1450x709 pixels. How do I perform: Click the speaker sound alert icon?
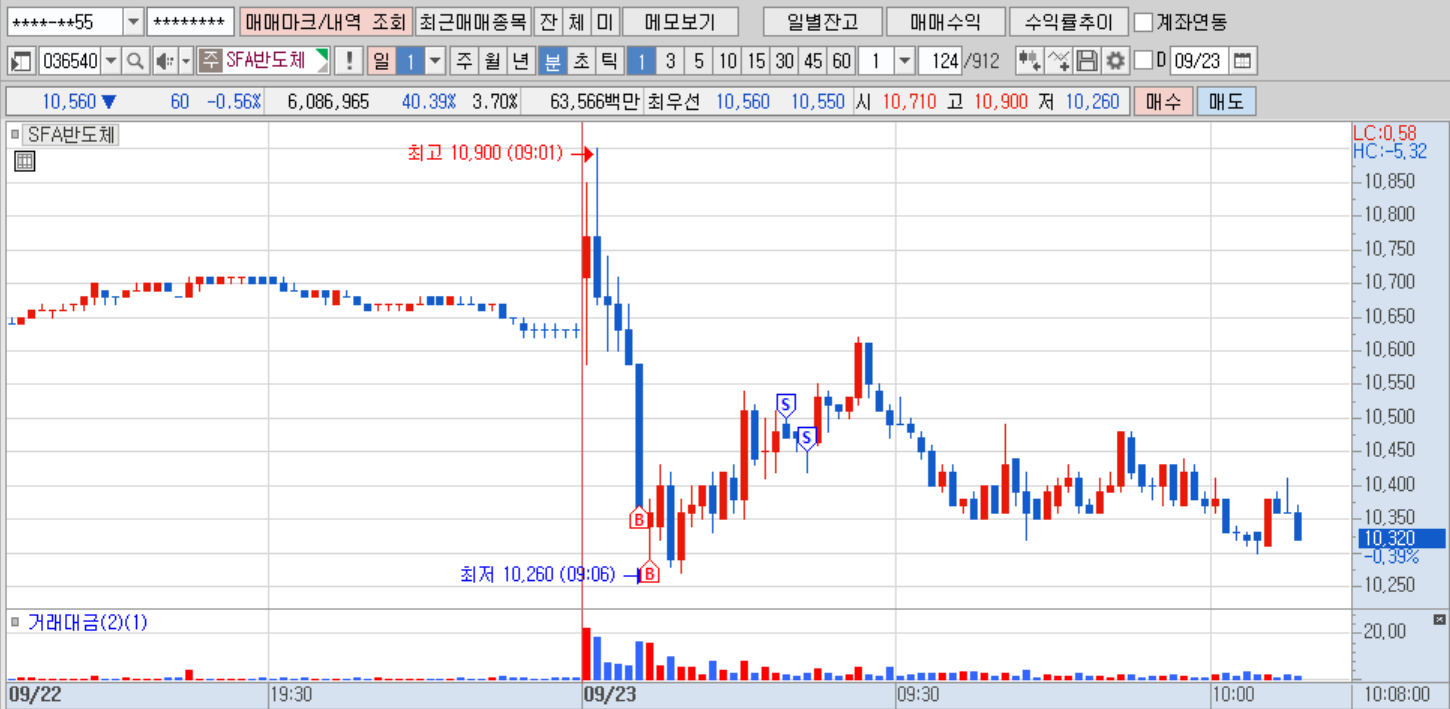[x=164, y=61]
